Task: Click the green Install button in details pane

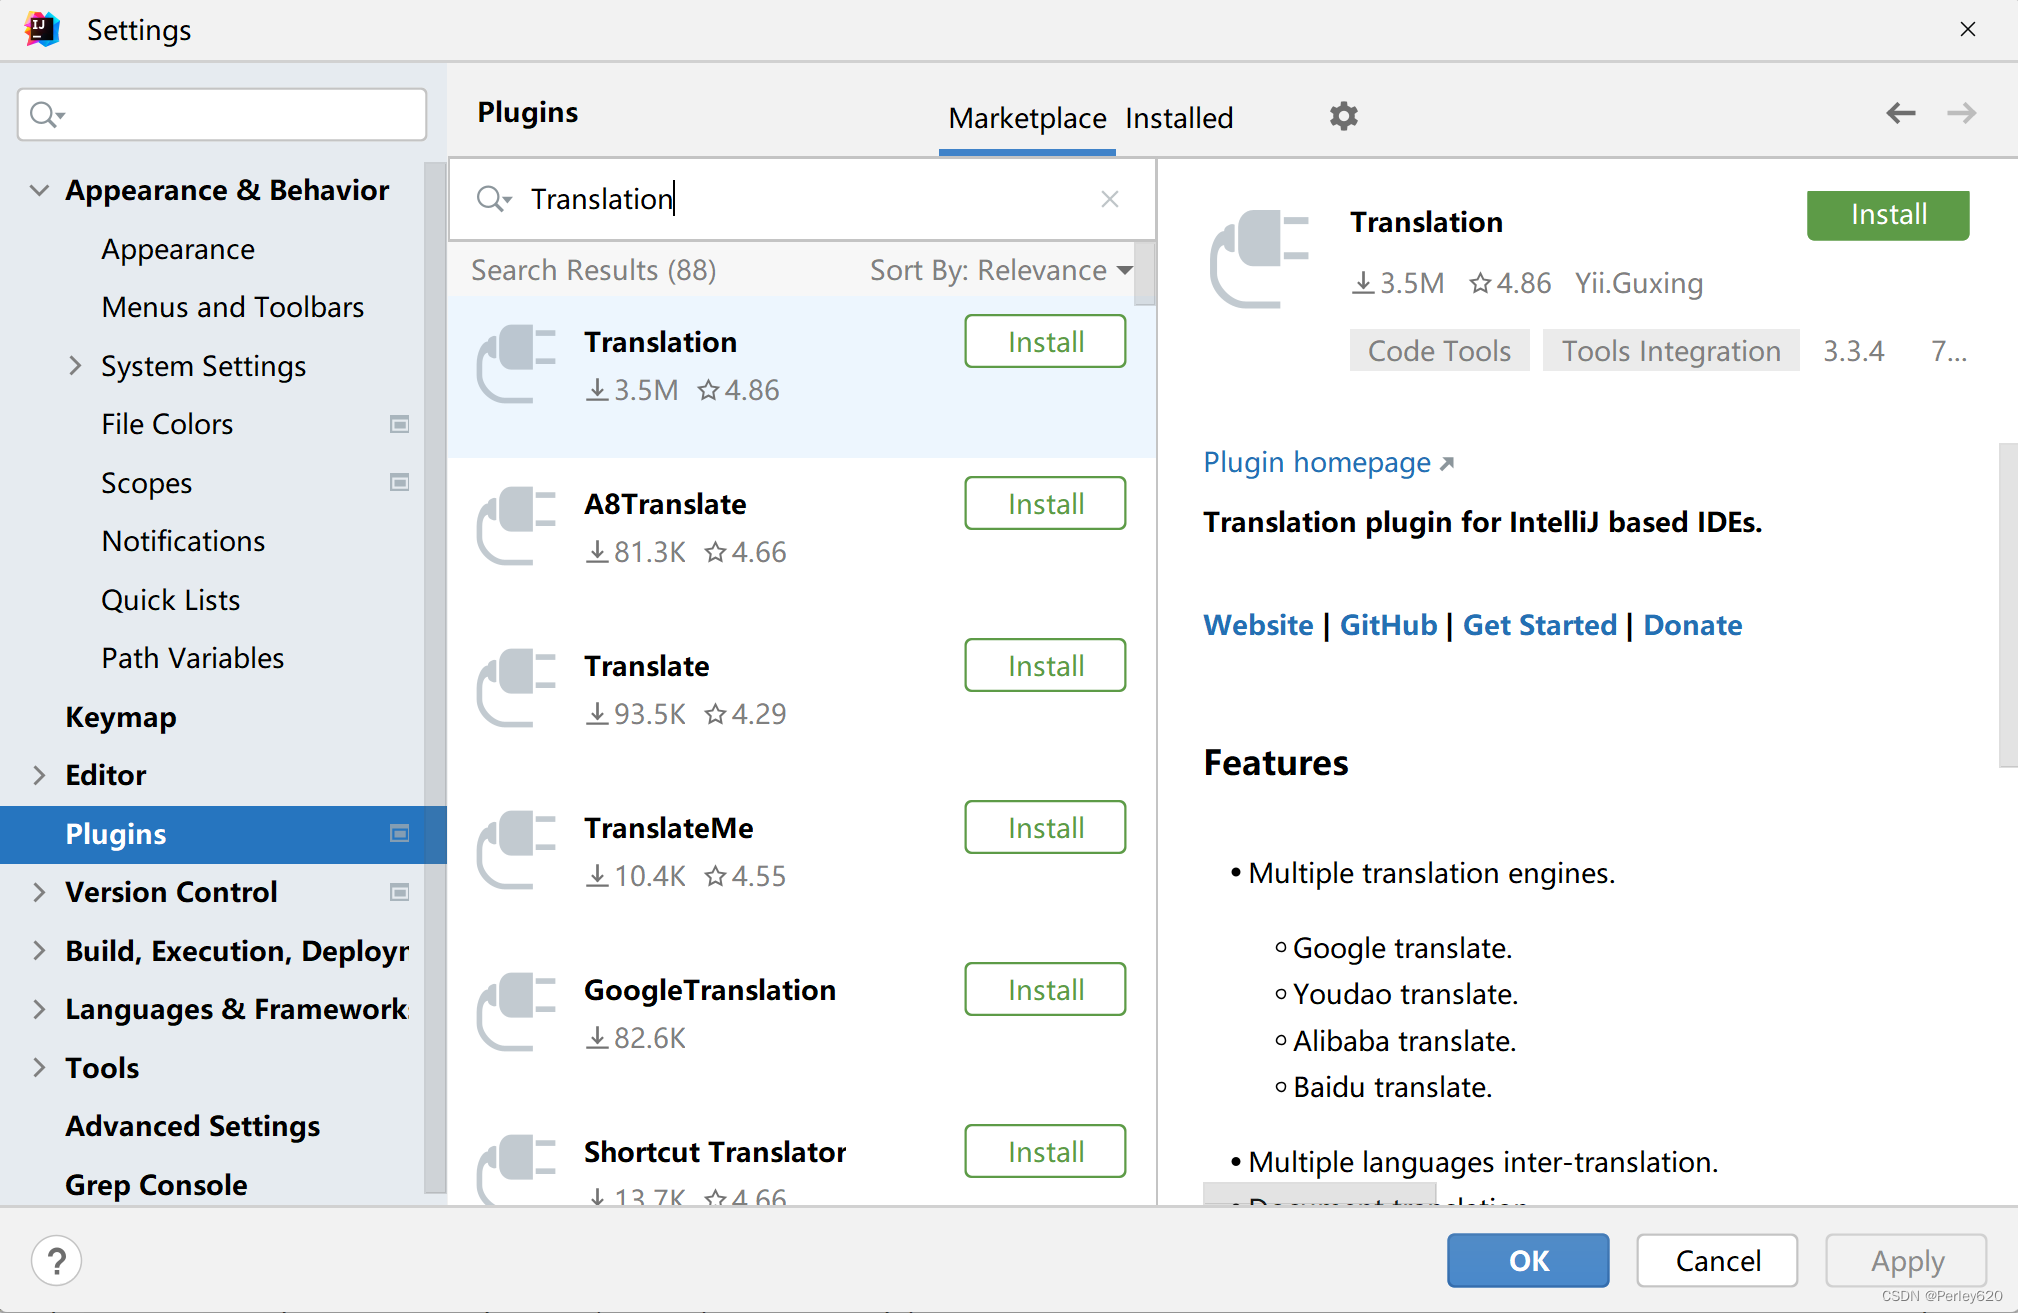Action: point(1888,215)
